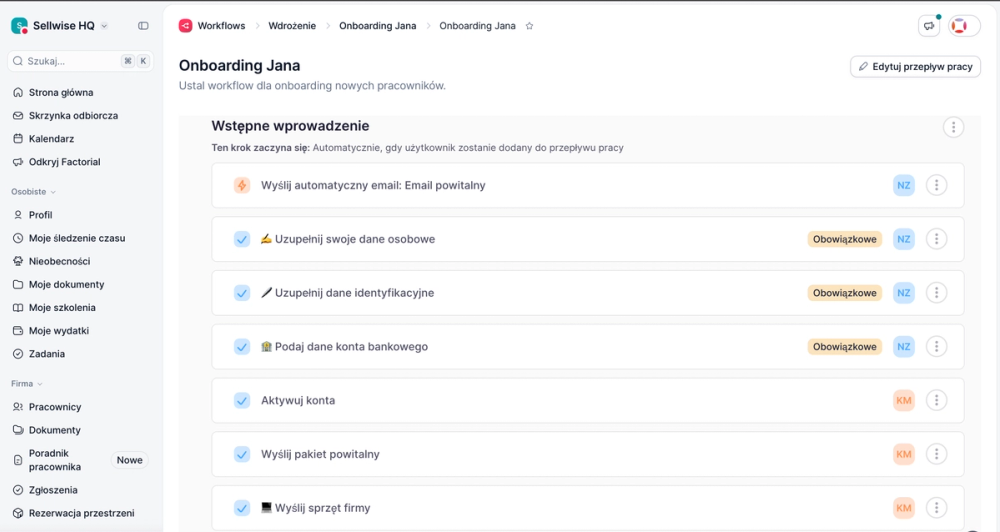Click the lightning automation icon on email row
This screenshot has height=532, width=1000.
pos(242,186)
